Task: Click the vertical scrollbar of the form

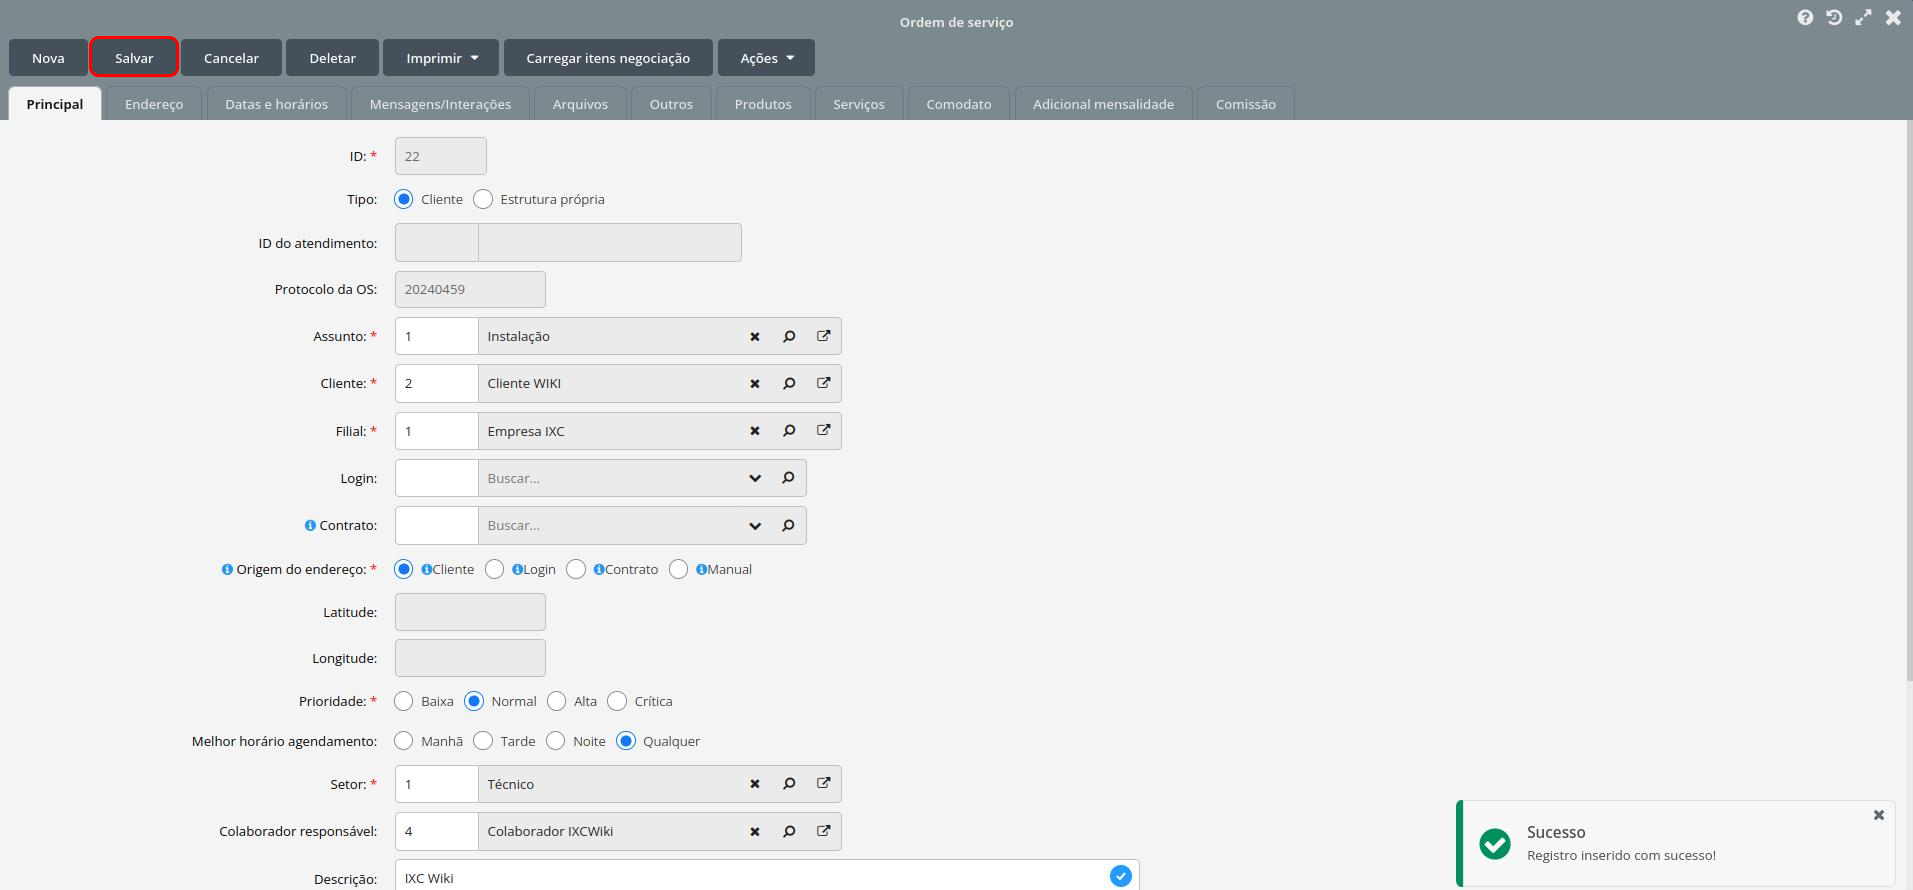Action: click(1908, 400)
